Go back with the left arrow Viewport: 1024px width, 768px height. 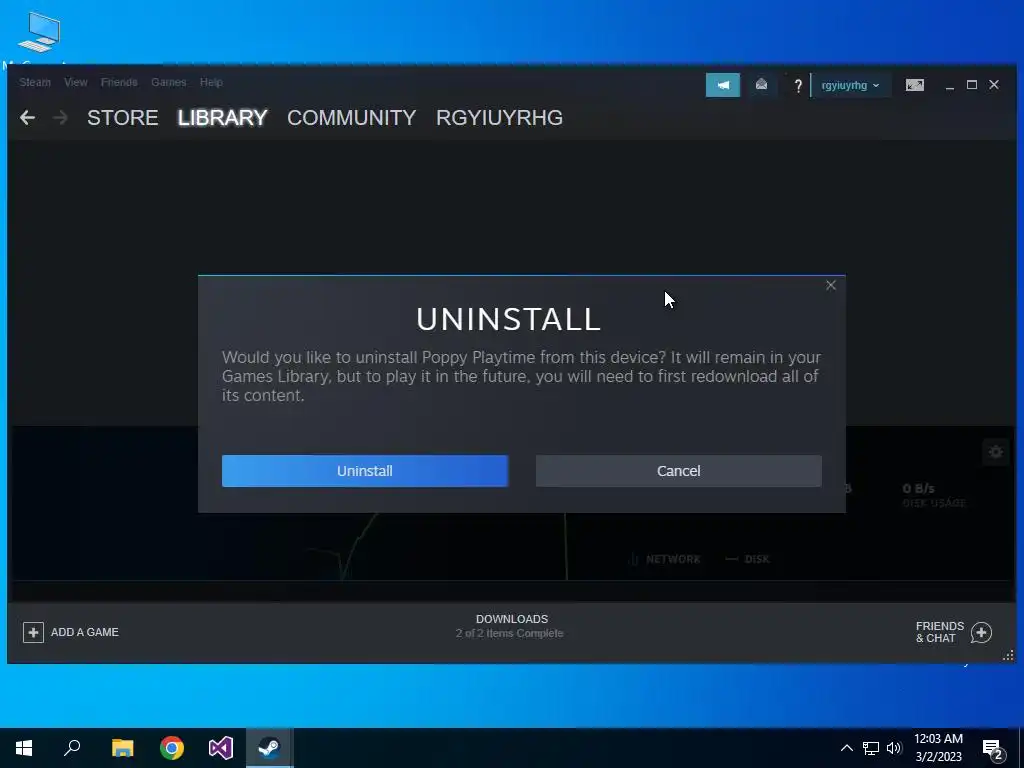coord(27,118)
